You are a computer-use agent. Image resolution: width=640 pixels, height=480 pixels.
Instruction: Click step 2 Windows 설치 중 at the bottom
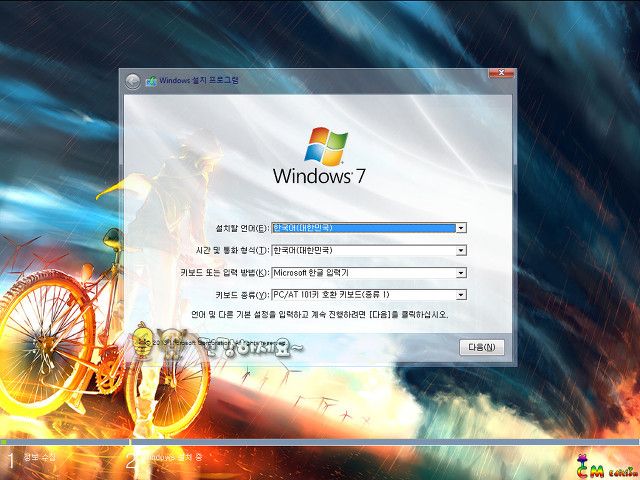click(x=164, y=459)
